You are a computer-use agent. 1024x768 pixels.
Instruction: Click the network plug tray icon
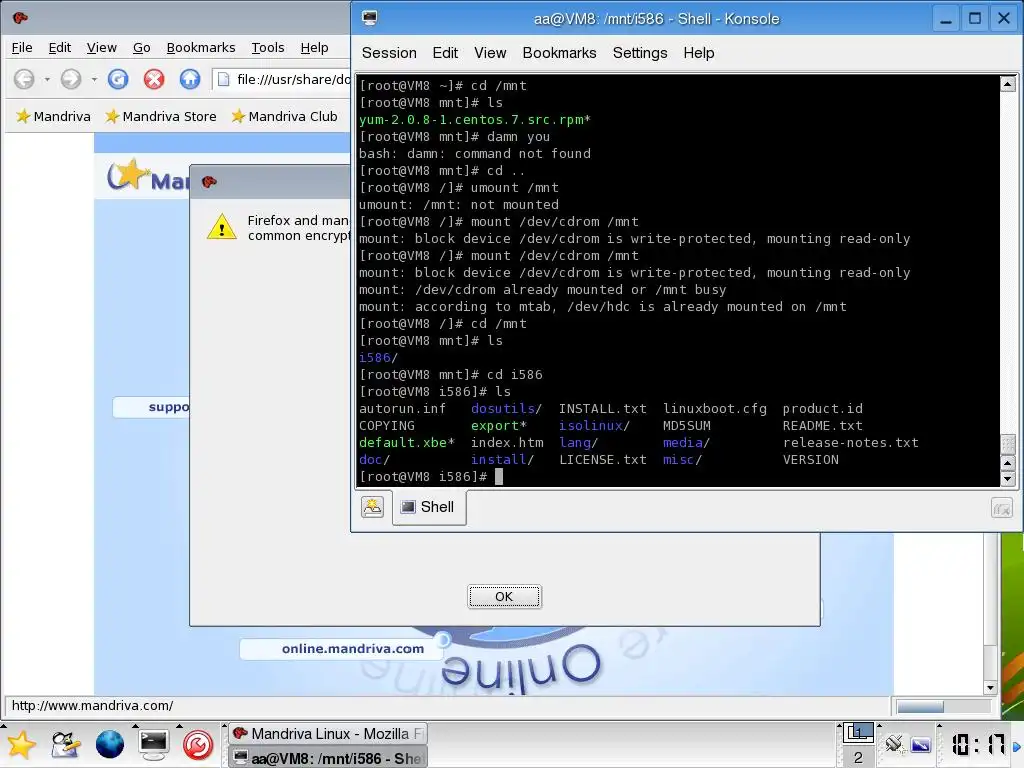(894, 744)
